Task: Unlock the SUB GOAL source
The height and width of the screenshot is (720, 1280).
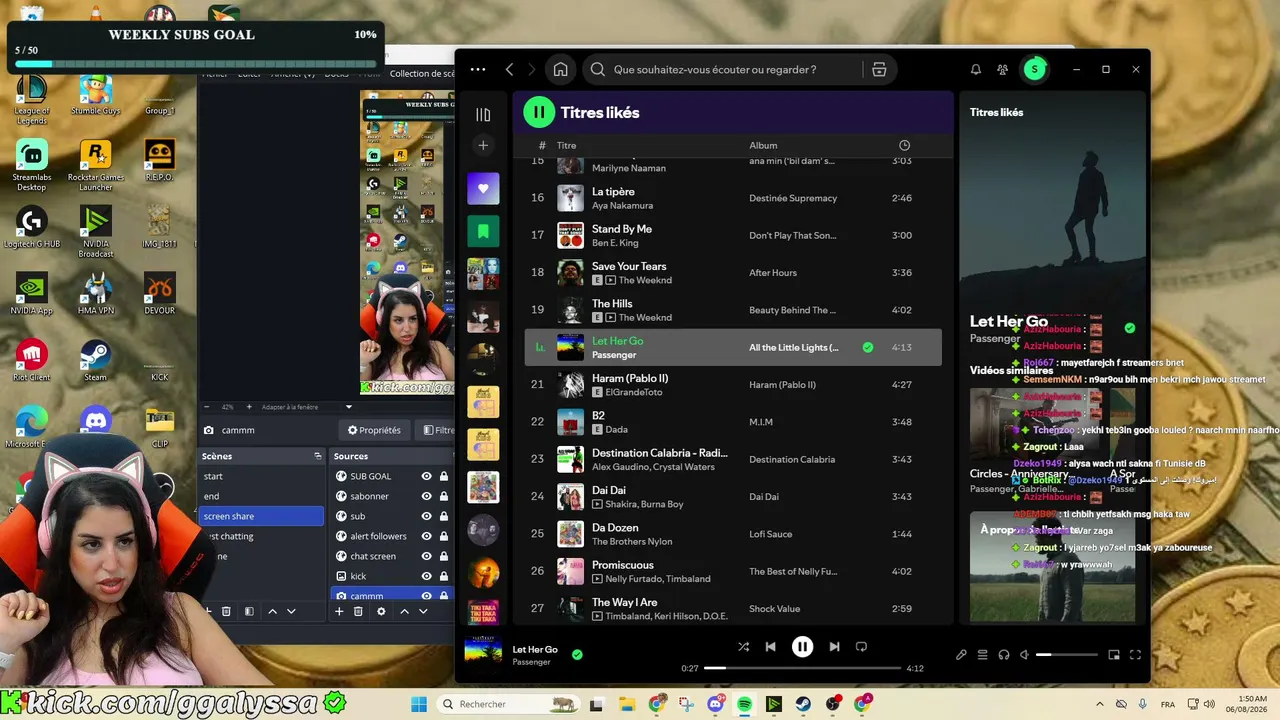Action: point(443,476)
